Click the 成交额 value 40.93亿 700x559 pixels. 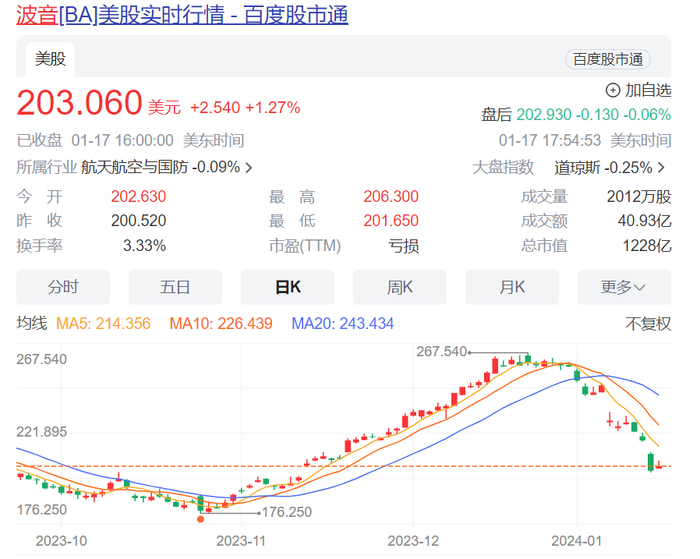645,221
